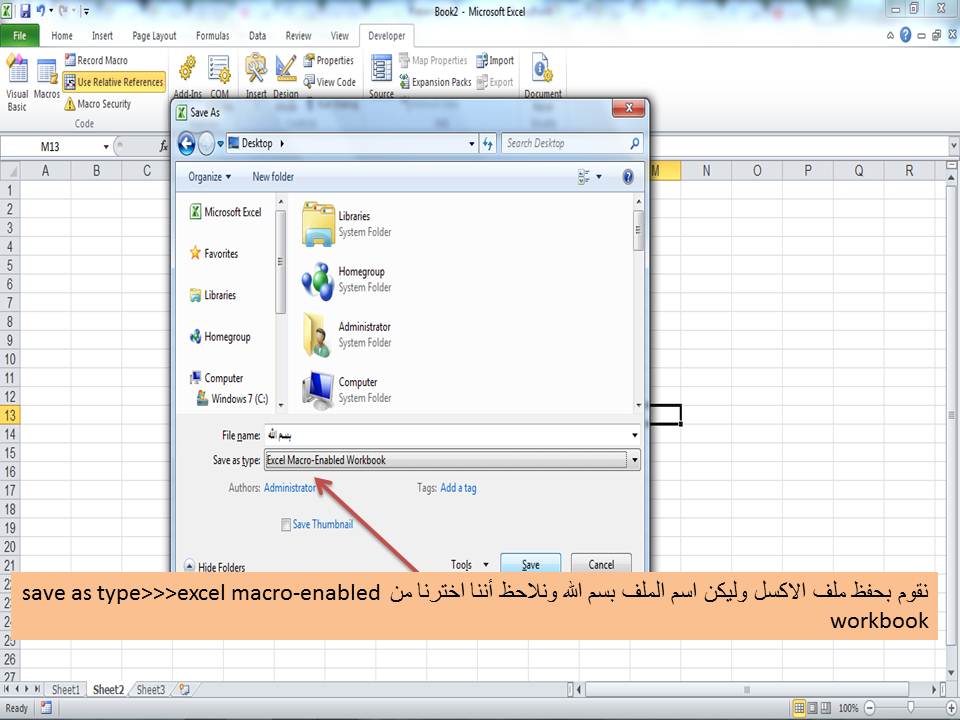960x720 pixels.
Task: Open control Properties
Action: 329,60
